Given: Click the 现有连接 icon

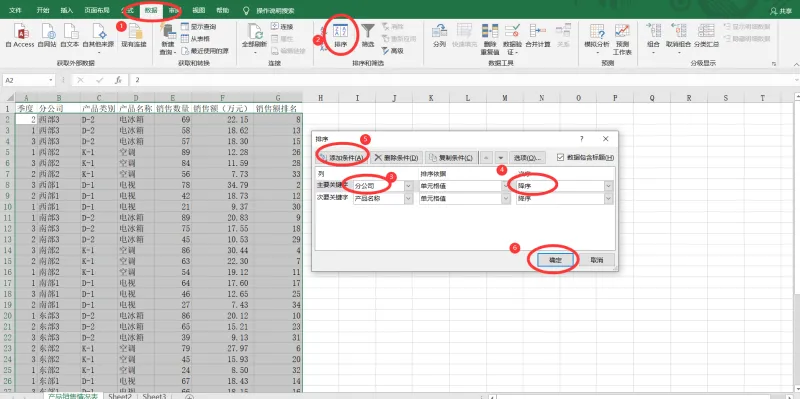Looking at the screenshot, I should [x=134, y=36].
